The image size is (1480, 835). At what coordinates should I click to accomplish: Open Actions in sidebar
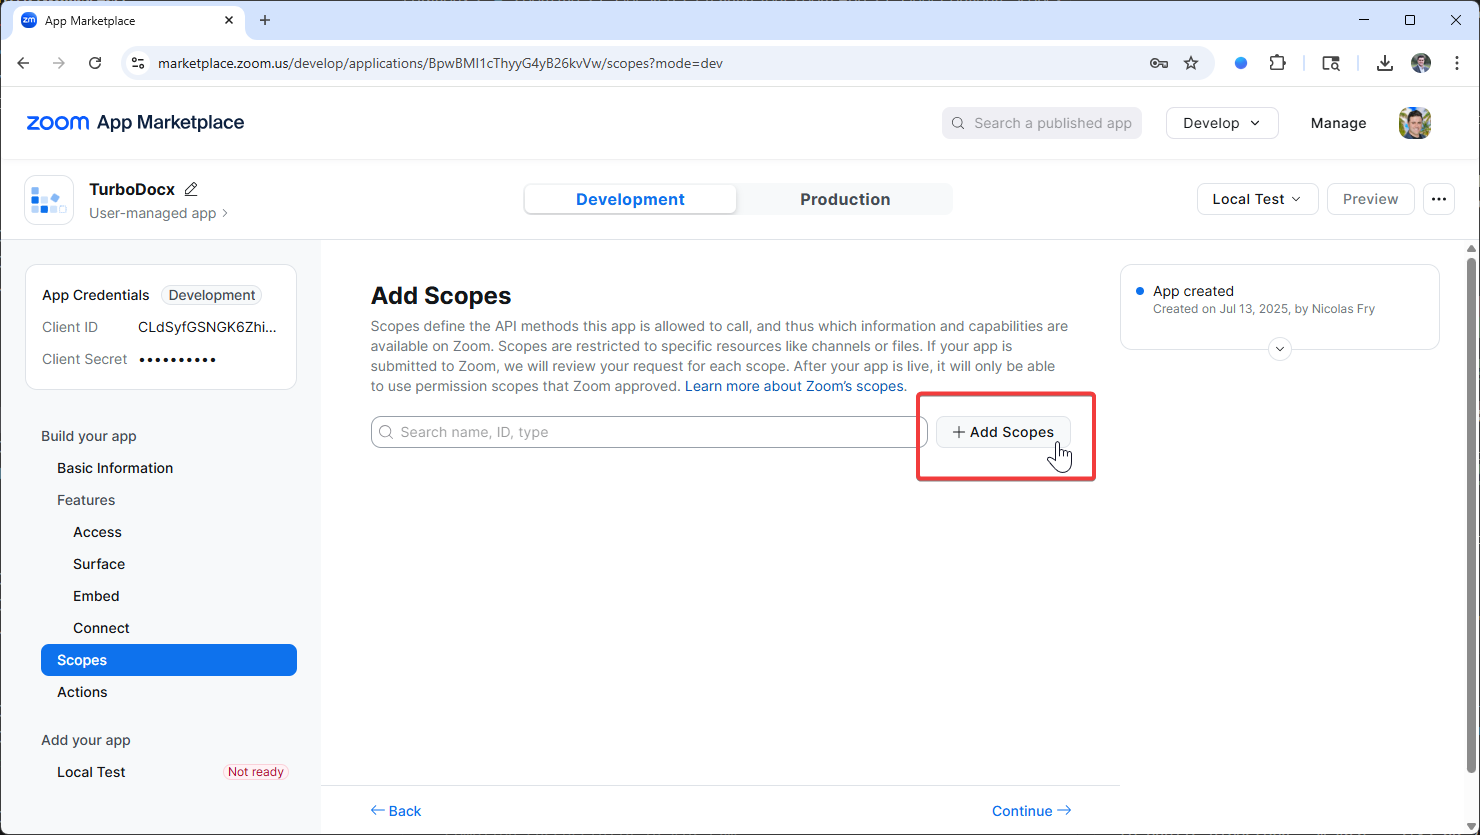tap(82, 692)
